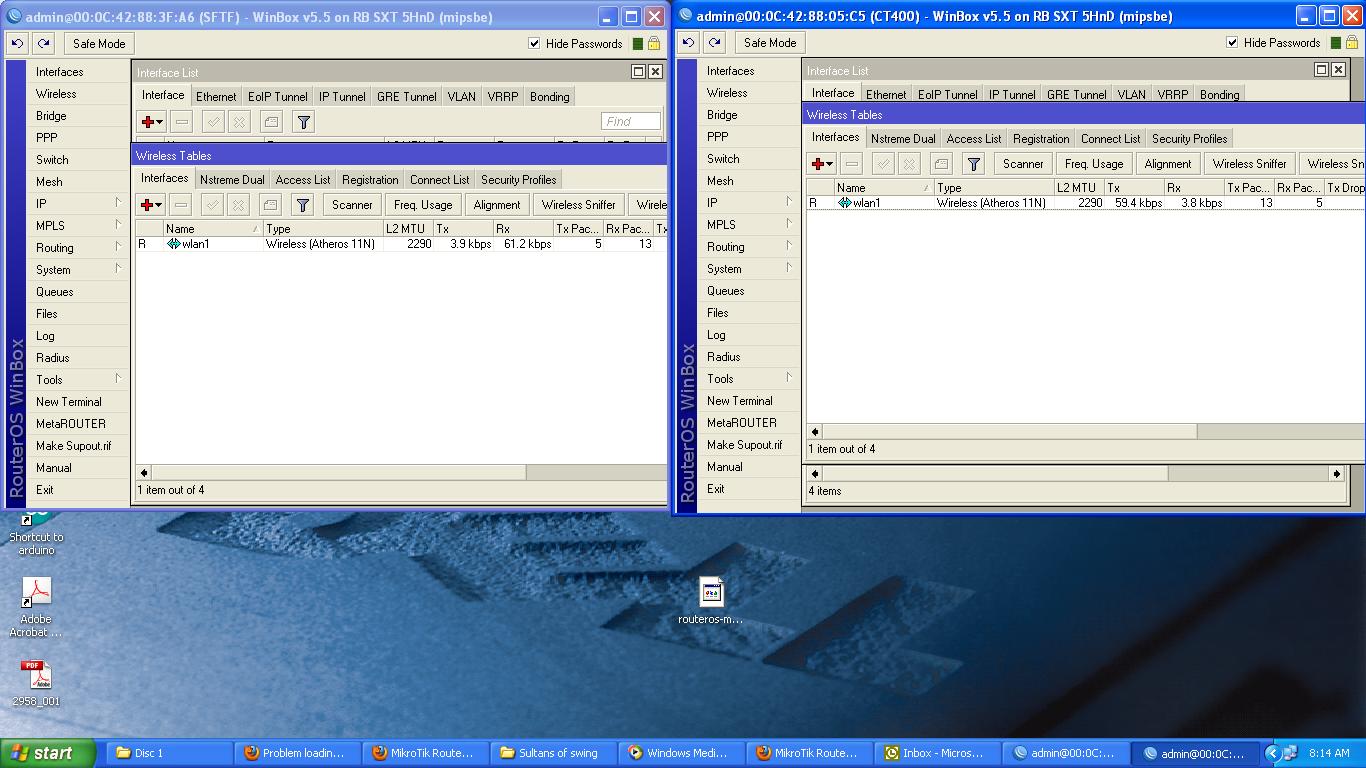Toggle Safe Mode in SFTF window

pyautogui.click(x=99, y=44)
